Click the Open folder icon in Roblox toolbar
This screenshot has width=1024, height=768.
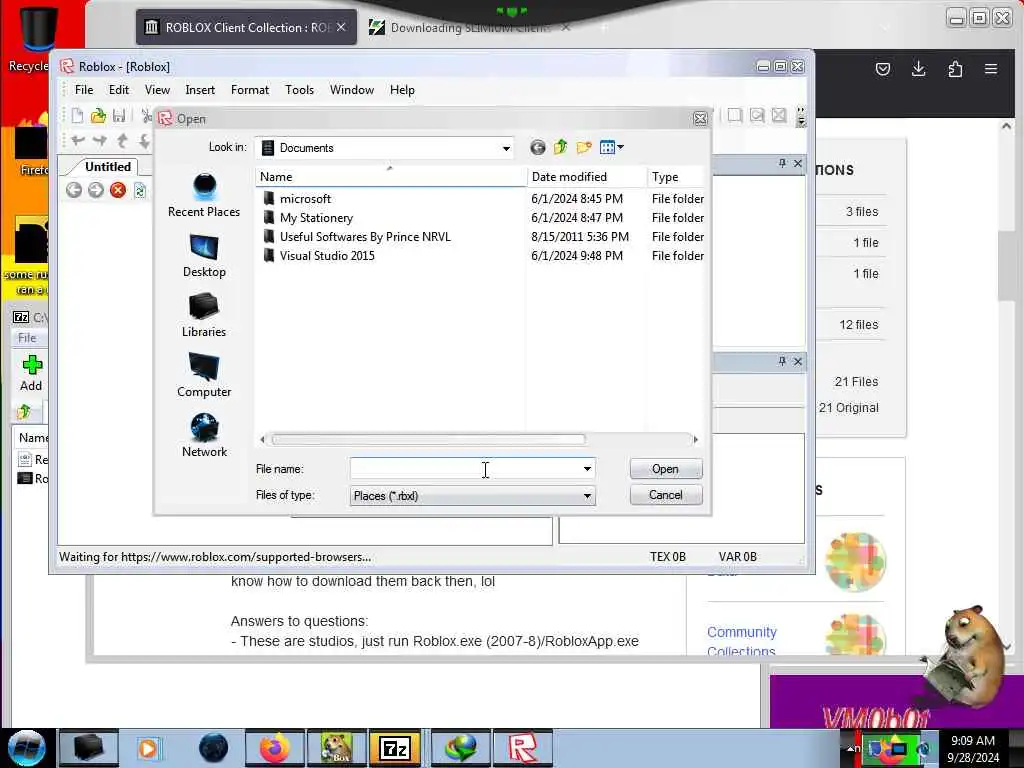click(98, 116)
